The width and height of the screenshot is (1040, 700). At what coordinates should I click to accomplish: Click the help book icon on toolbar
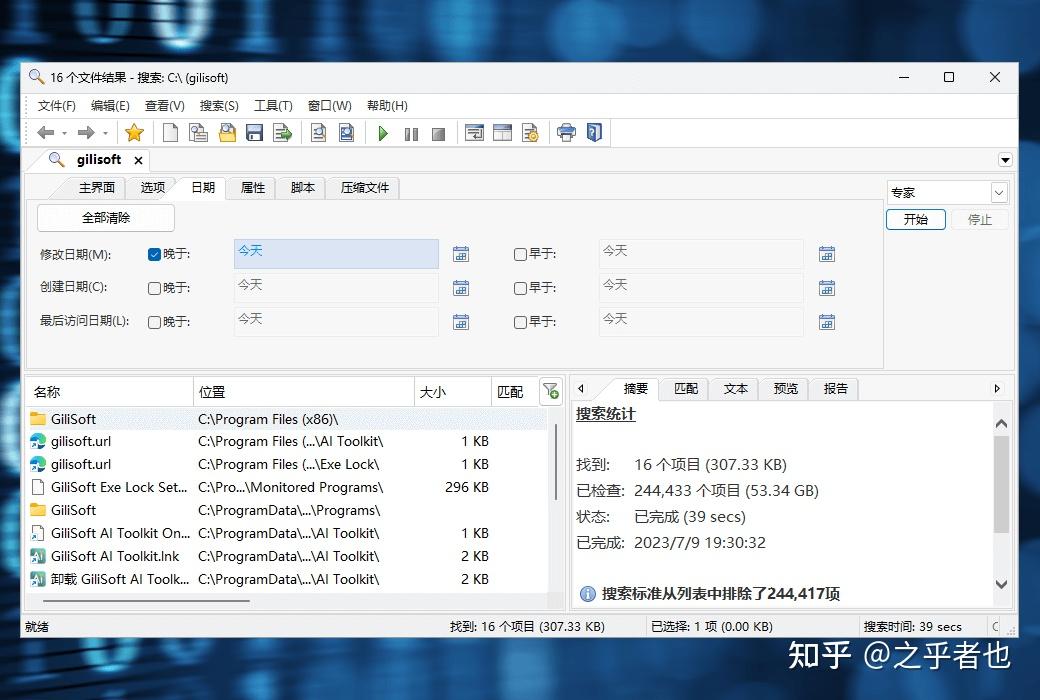coord(595,131)
